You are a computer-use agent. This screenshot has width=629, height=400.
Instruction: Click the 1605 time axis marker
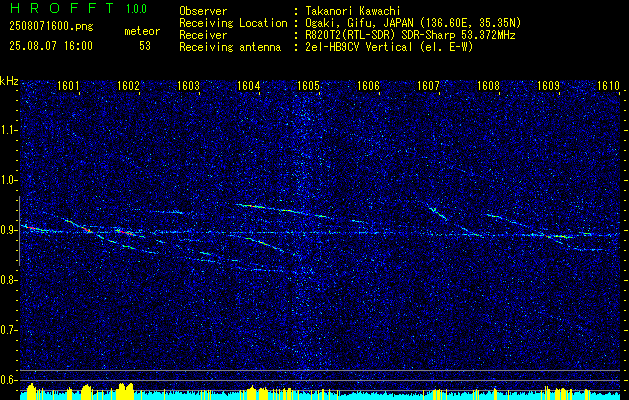(x=308, y=86)
